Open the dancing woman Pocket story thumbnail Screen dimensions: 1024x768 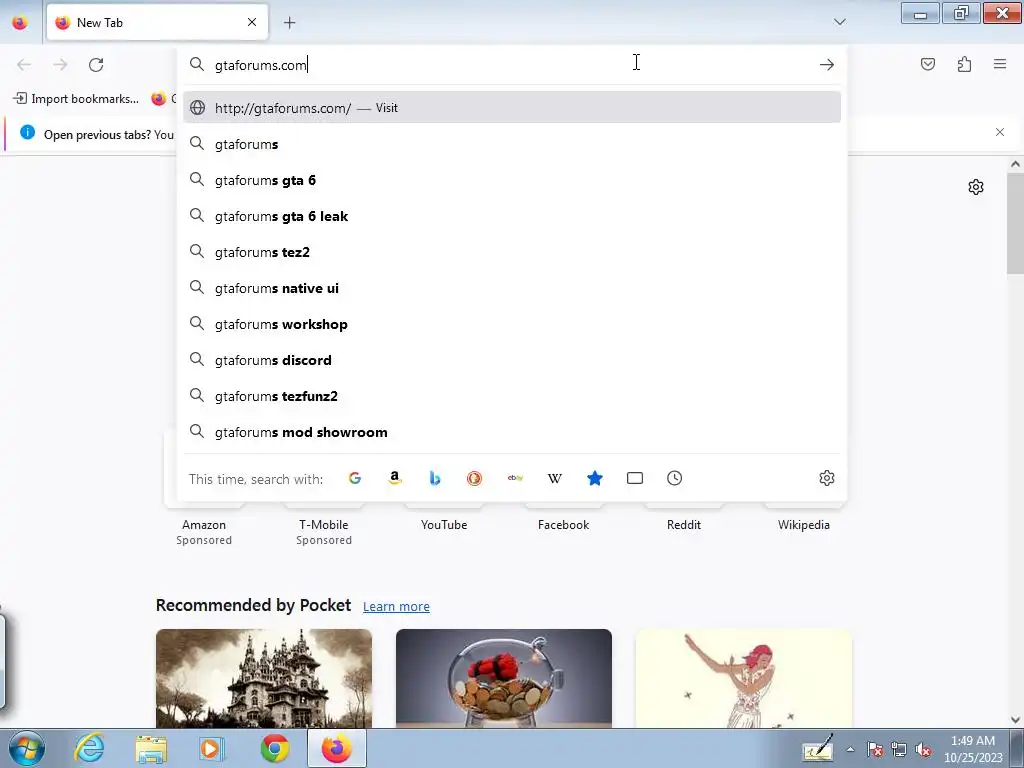point(744,678)
